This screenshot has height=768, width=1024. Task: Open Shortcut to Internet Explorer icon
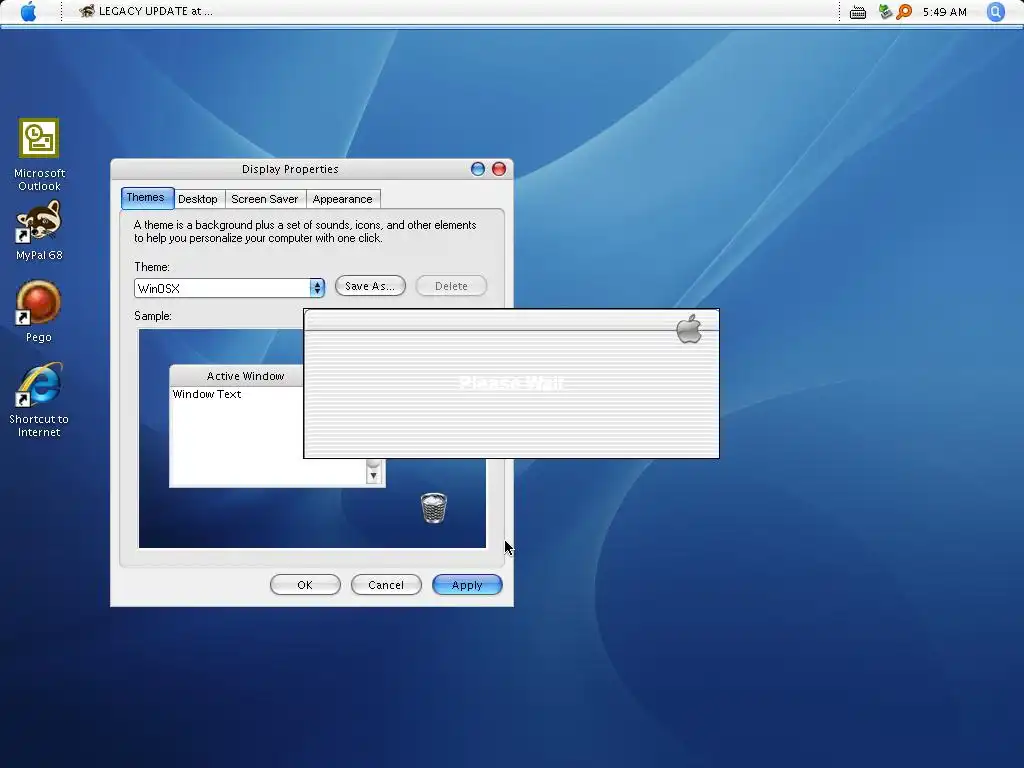39,400
